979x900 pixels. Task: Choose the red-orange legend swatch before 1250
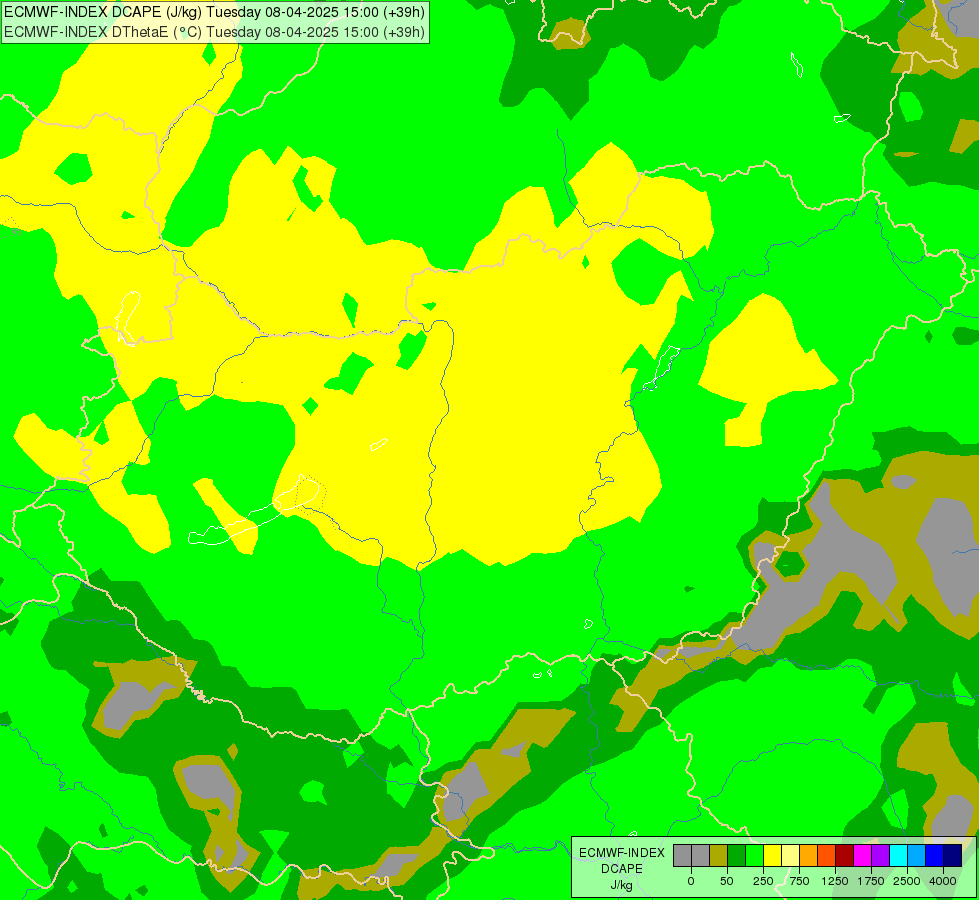[827, 856]
